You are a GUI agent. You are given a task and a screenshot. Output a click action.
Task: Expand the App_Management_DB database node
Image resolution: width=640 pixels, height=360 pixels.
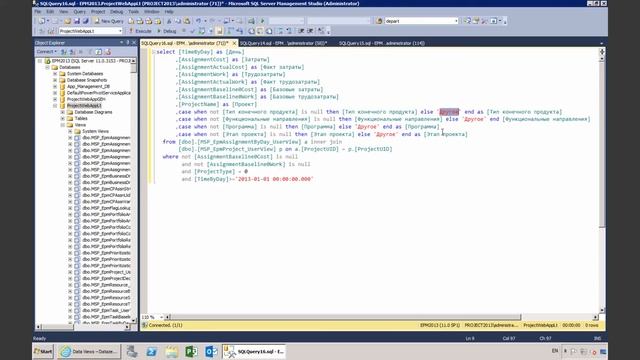55,87
